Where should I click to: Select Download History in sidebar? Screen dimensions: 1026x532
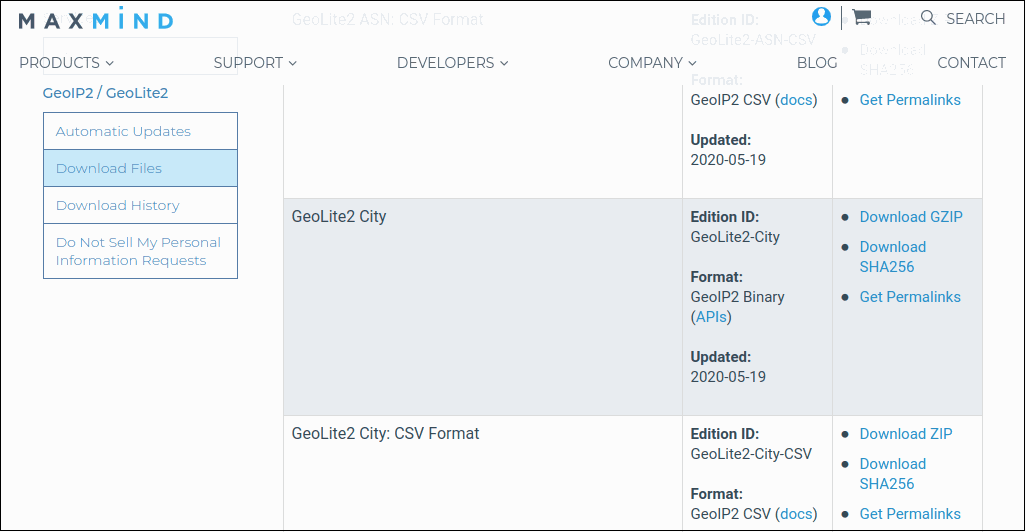click(x=141, y=205)
